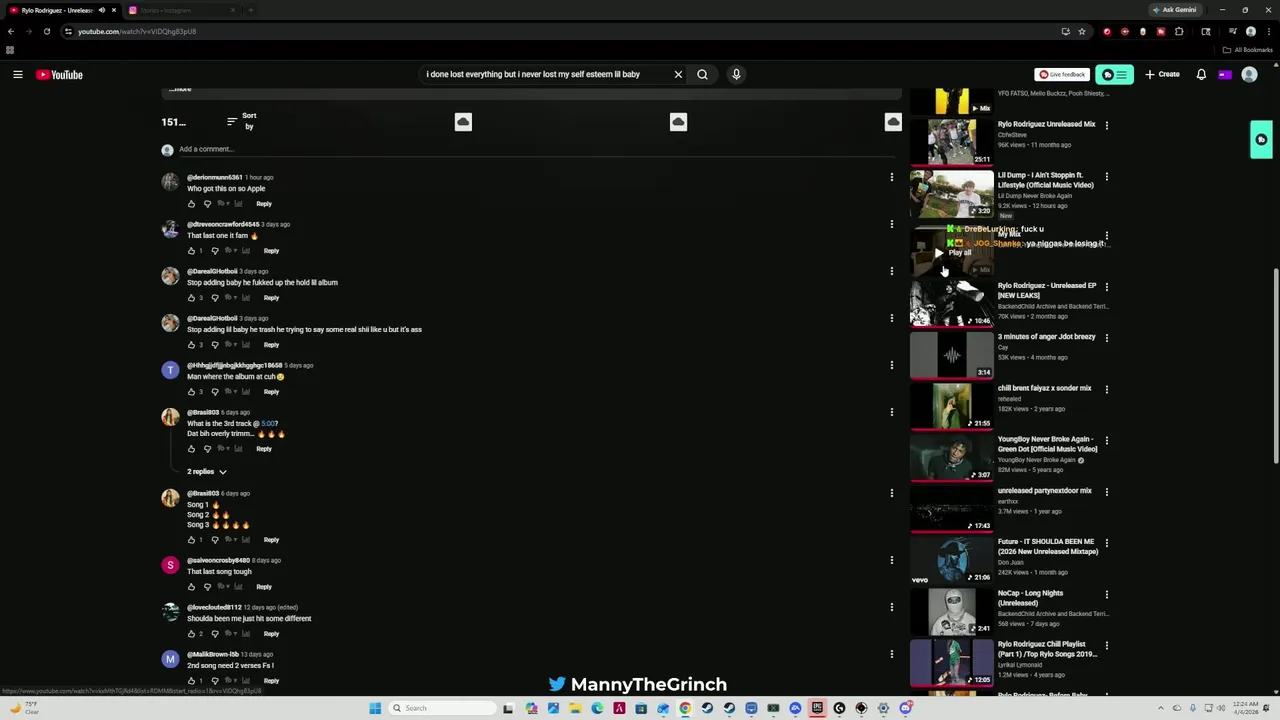The image size is (1280, 720).
Task: Like the 'That last one it fam' comment
Action: pos(191,250)
